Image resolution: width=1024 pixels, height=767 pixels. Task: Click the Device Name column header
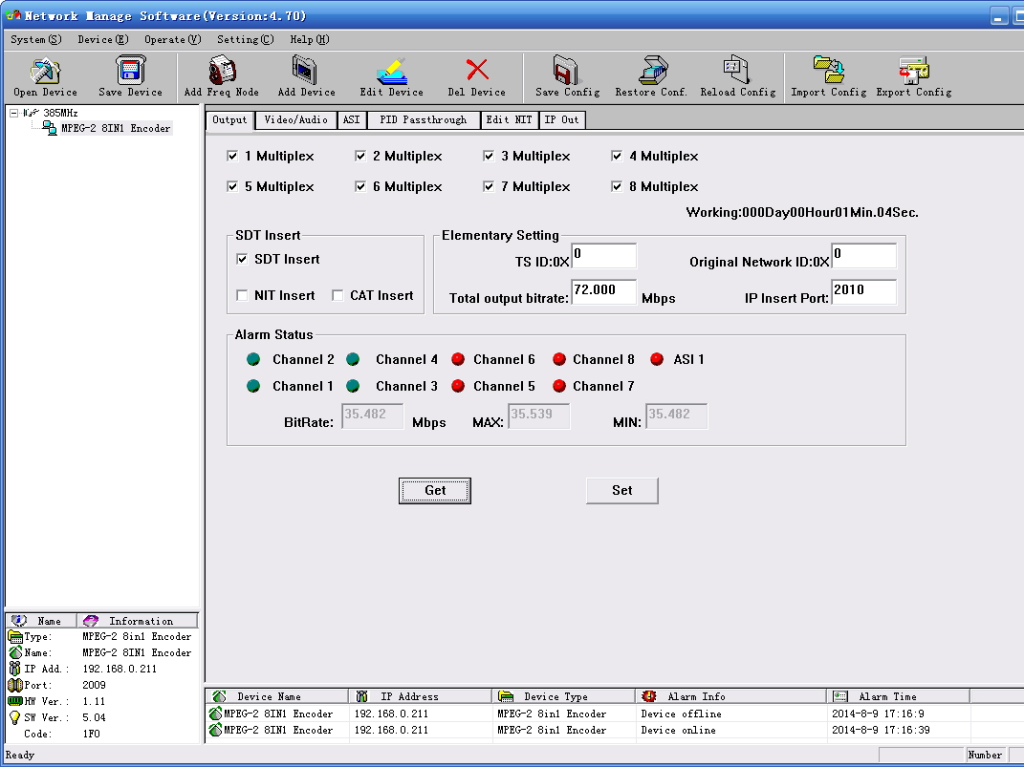(x=277, y=696)
